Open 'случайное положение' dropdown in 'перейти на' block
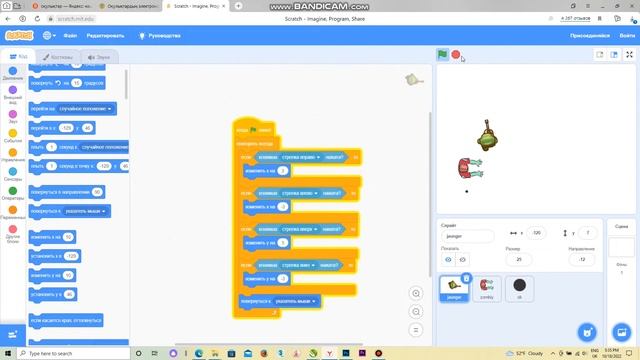This screenshot has height=360, width=640. 85,109
